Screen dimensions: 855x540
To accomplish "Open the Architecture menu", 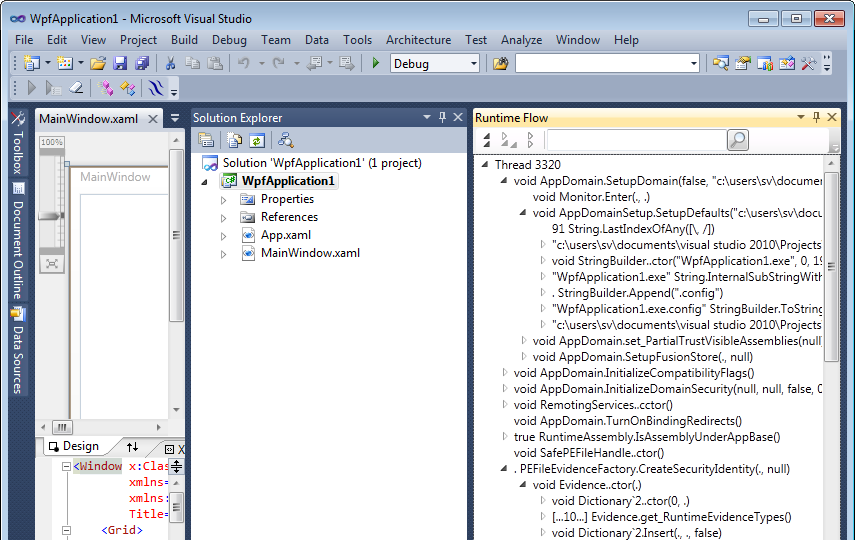I will point(418,40).
